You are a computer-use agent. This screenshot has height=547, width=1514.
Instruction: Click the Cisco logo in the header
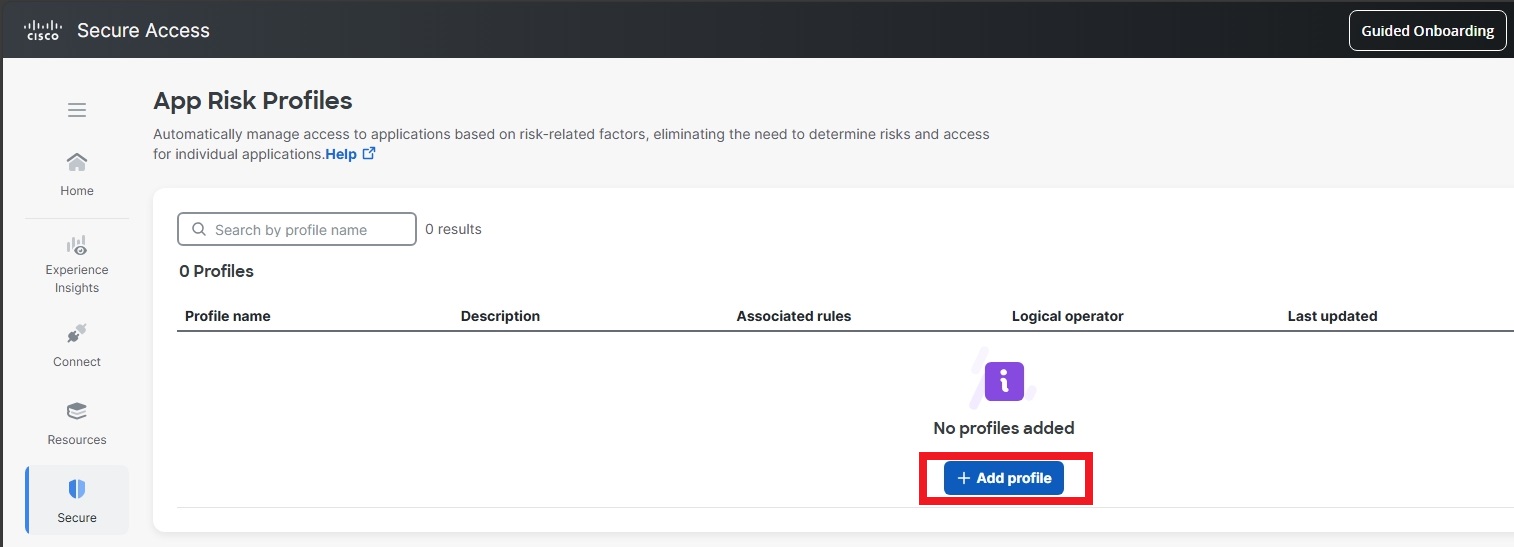click(x=42, y=30)
